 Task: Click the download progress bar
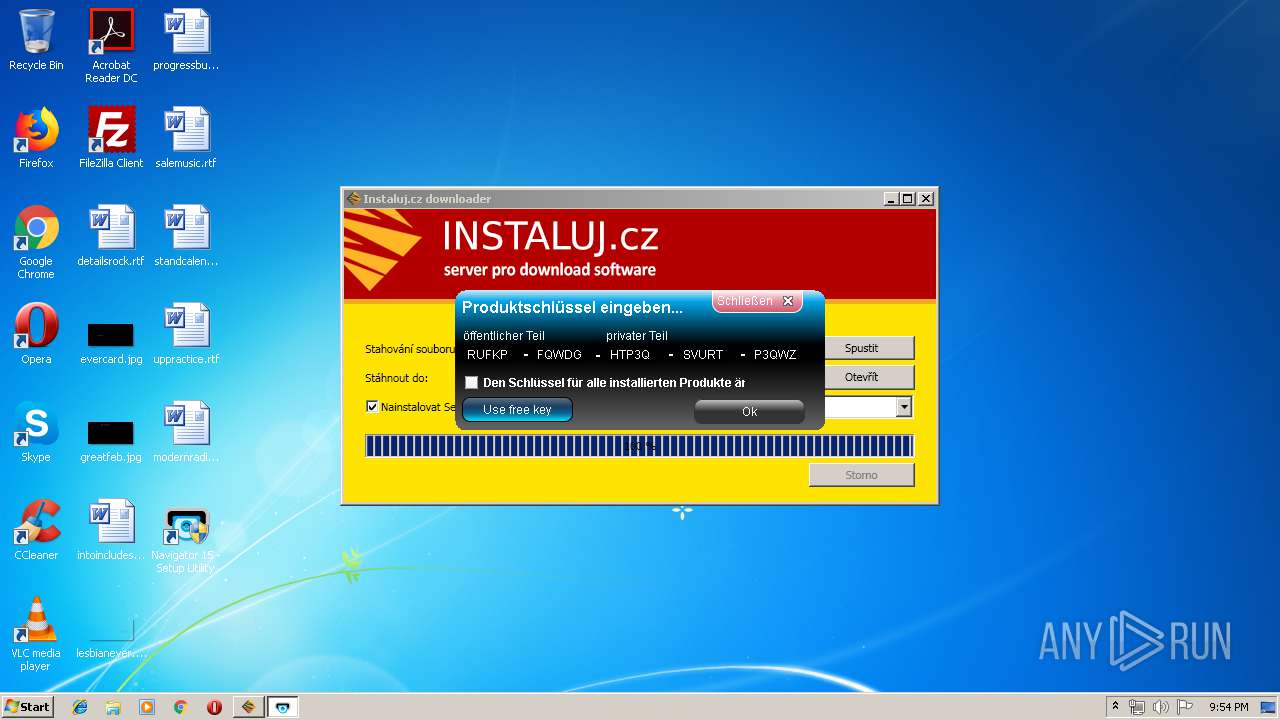[639, 446]
